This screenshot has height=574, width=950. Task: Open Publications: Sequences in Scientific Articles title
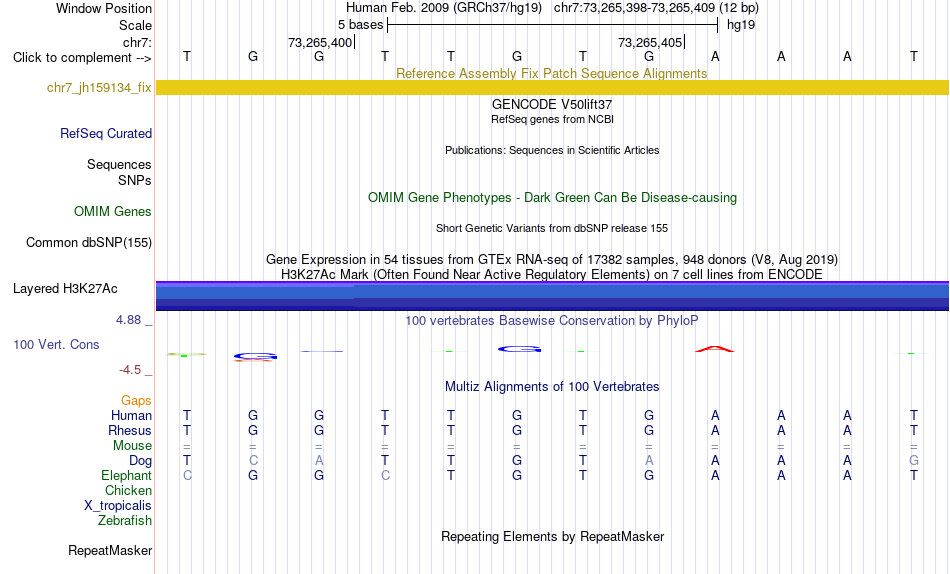point(552,150)
